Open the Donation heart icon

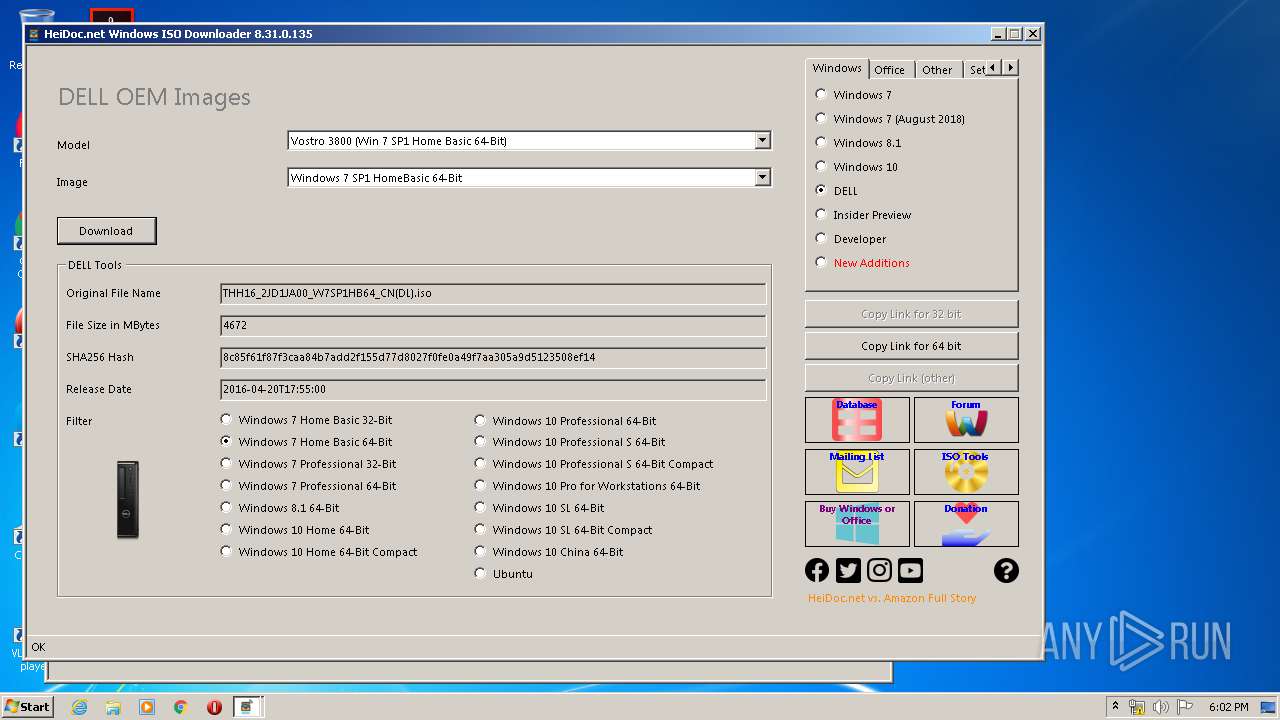[966, 524]
